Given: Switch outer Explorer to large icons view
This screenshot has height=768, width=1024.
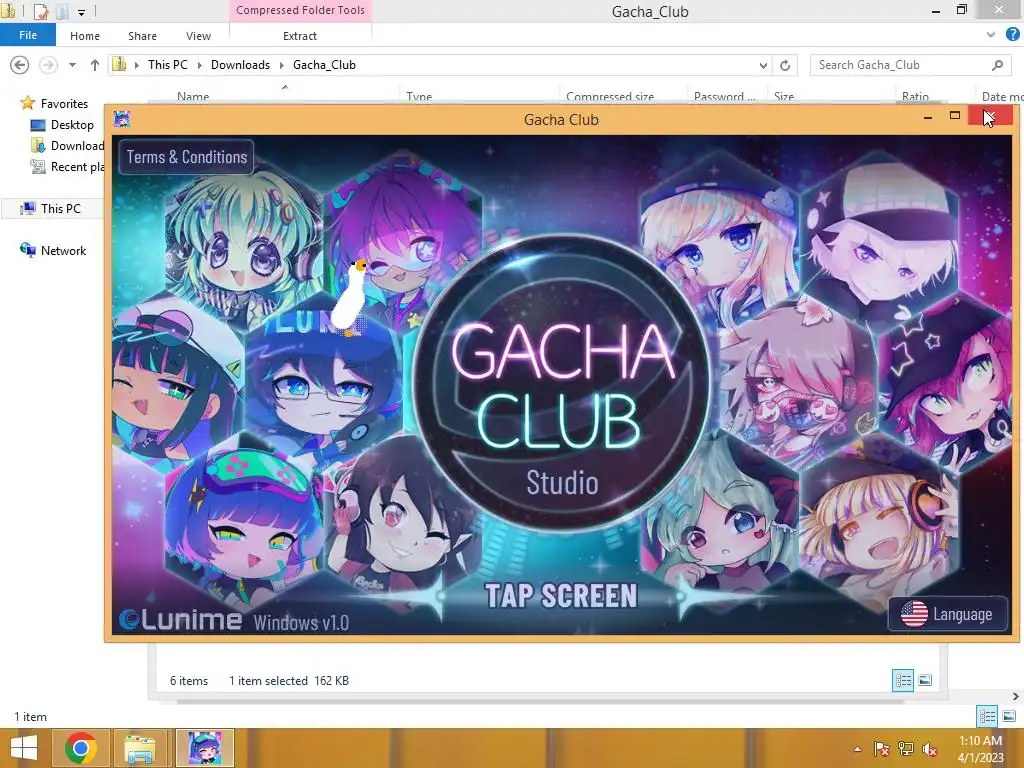Looking at the screenshot, I should pyautogui.click(x=1008, y=716).
